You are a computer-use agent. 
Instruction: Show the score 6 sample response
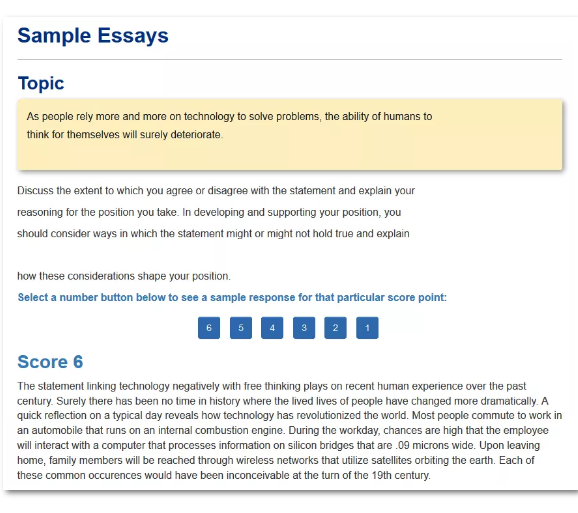(x=209, y=328)
